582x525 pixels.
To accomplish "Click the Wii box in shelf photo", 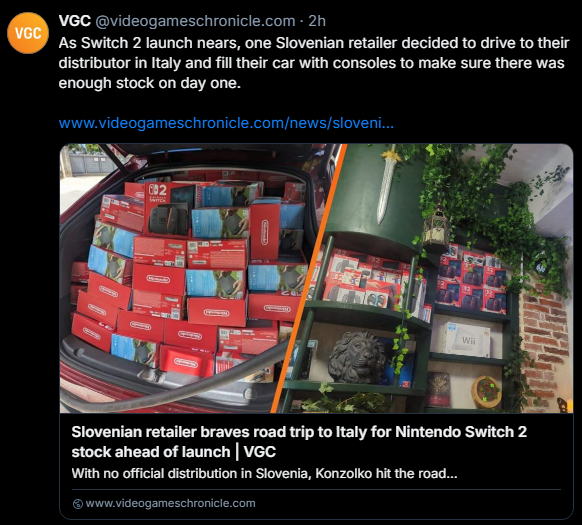I will [x=467, y=340].
